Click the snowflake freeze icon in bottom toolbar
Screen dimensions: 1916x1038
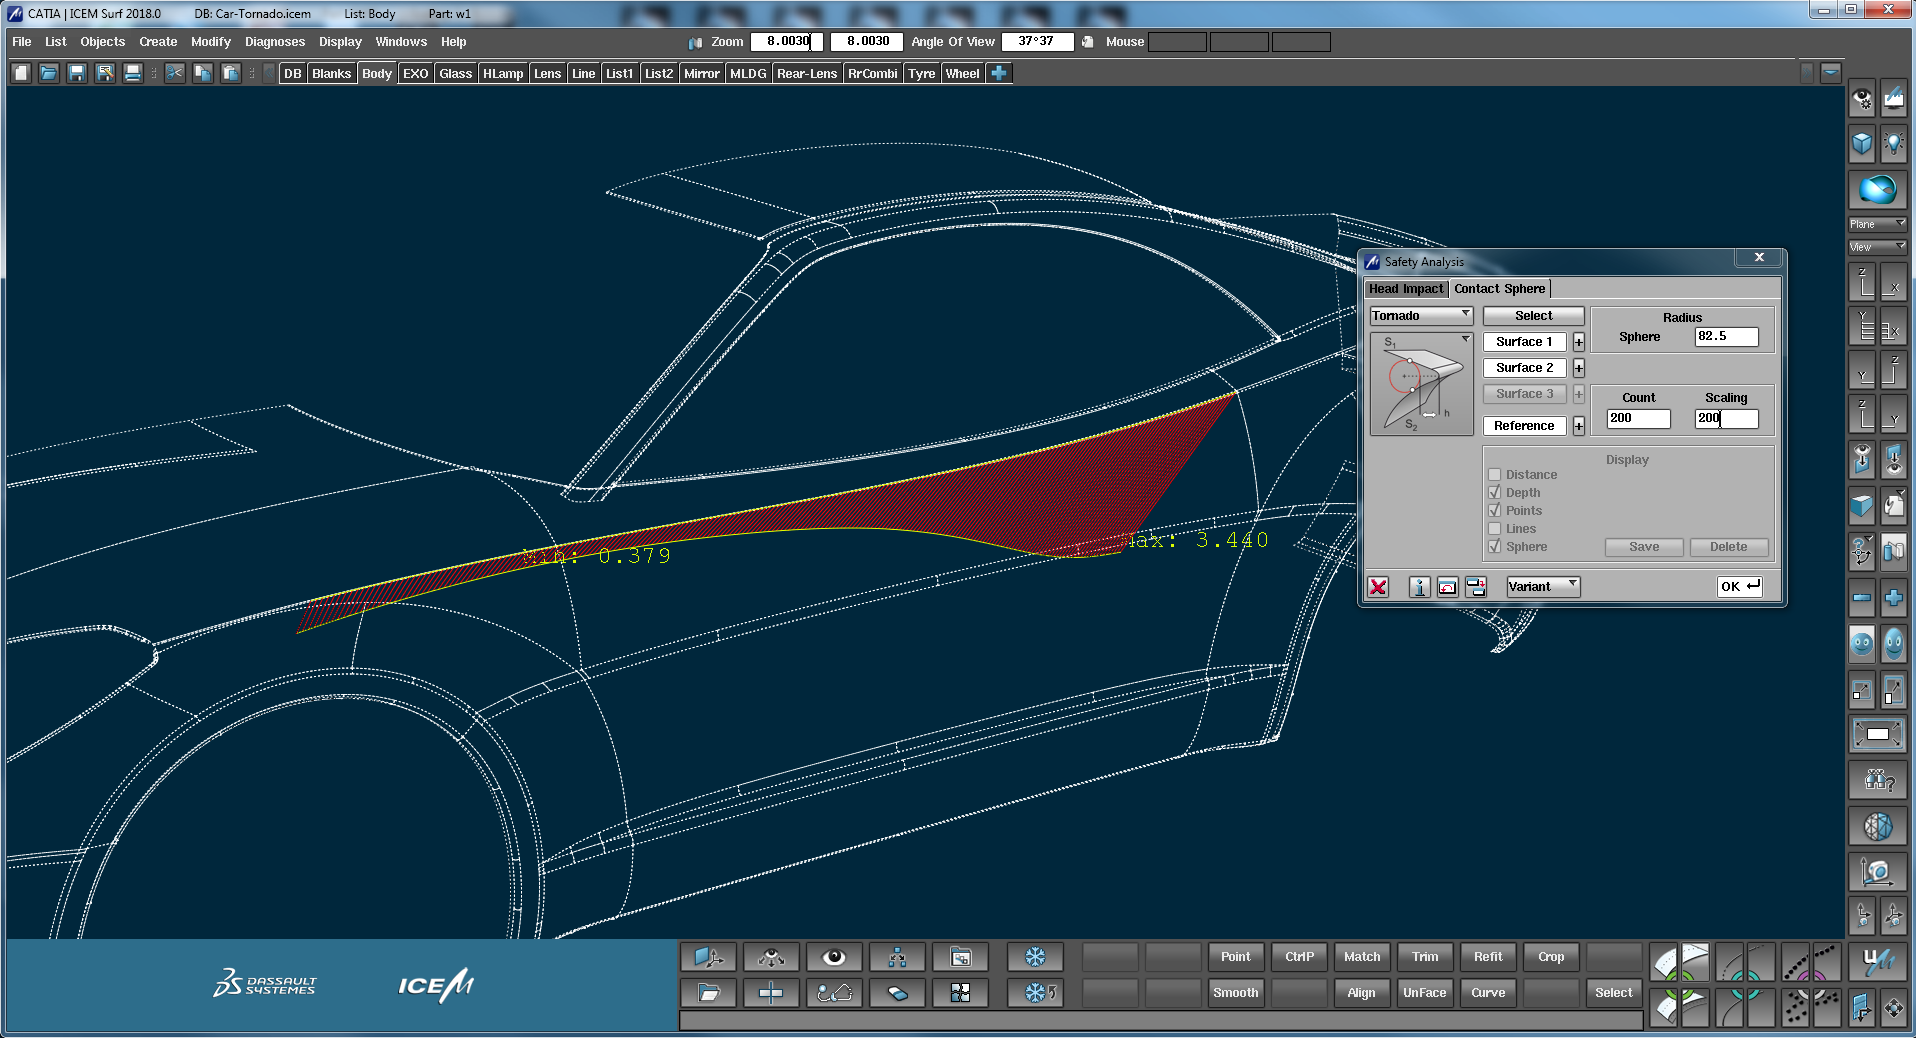pyautogui.click(x=1034, y=957)
